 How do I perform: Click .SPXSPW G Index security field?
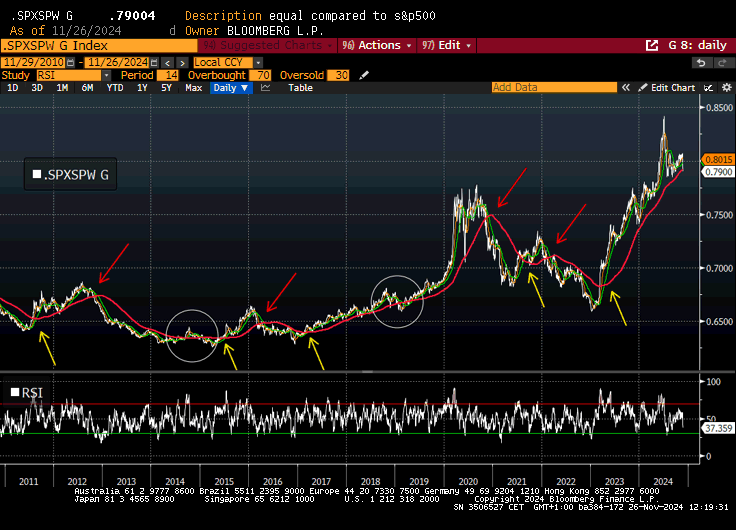pyautogui.click(x=99, y=46)
